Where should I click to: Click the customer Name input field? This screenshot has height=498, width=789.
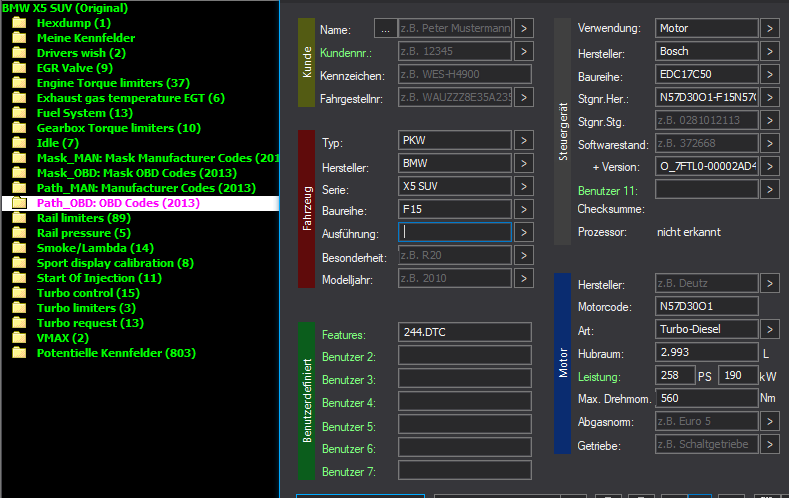click(455, 29)
